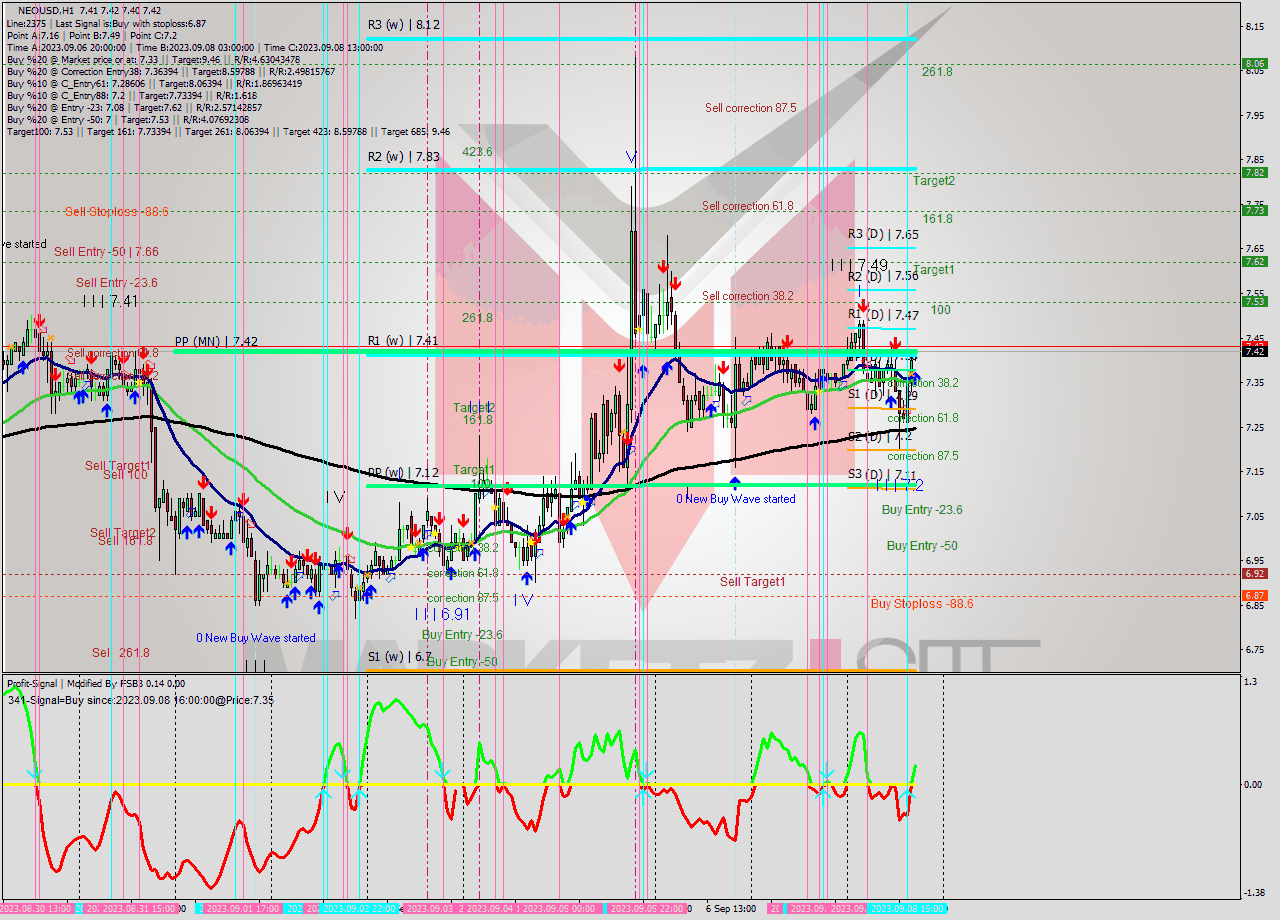The height and width of the screenshot is (920, 1280).
Task: Click the green 'Target2' label beside the 7.82 tag
Action: (934, 181)
